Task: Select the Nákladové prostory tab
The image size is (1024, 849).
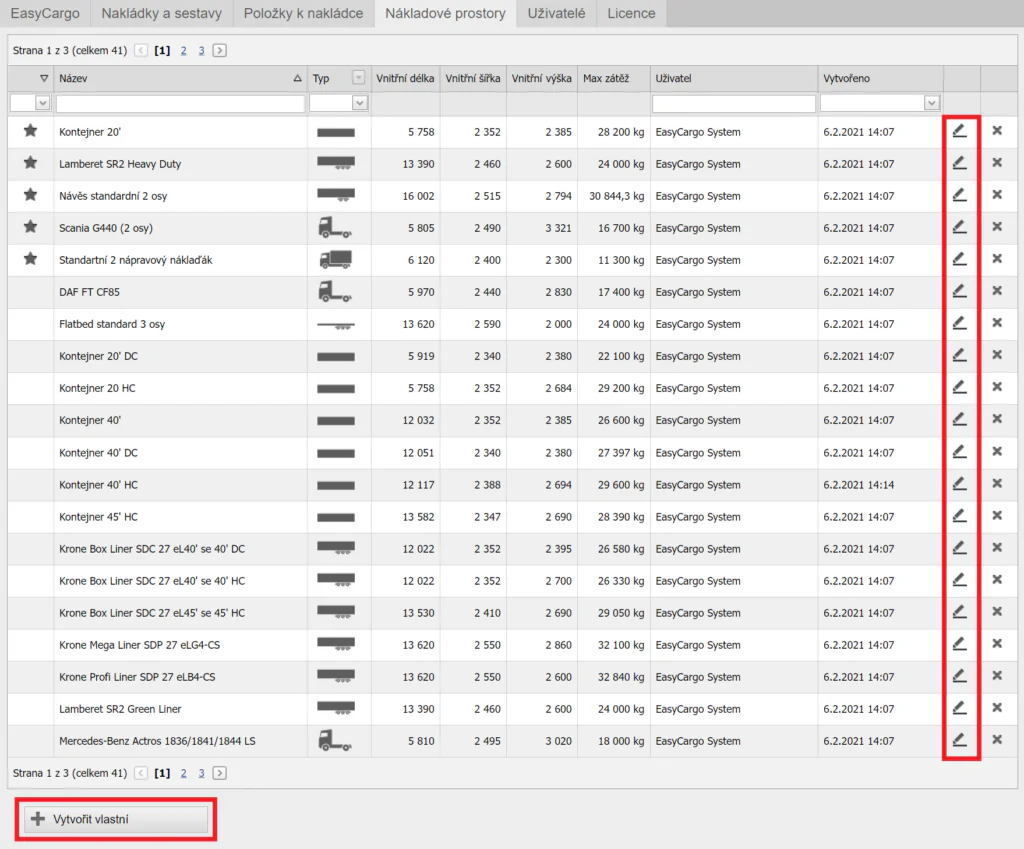Action: click(445, 13)
